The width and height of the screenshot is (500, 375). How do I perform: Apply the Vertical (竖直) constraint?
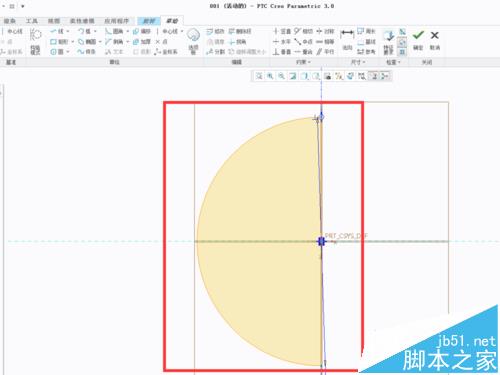[282, 31]
